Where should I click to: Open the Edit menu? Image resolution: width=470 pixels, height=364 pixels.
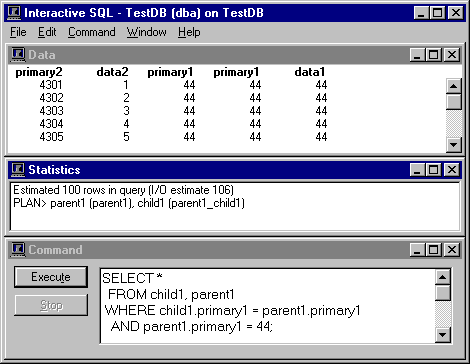coord(47,32)
